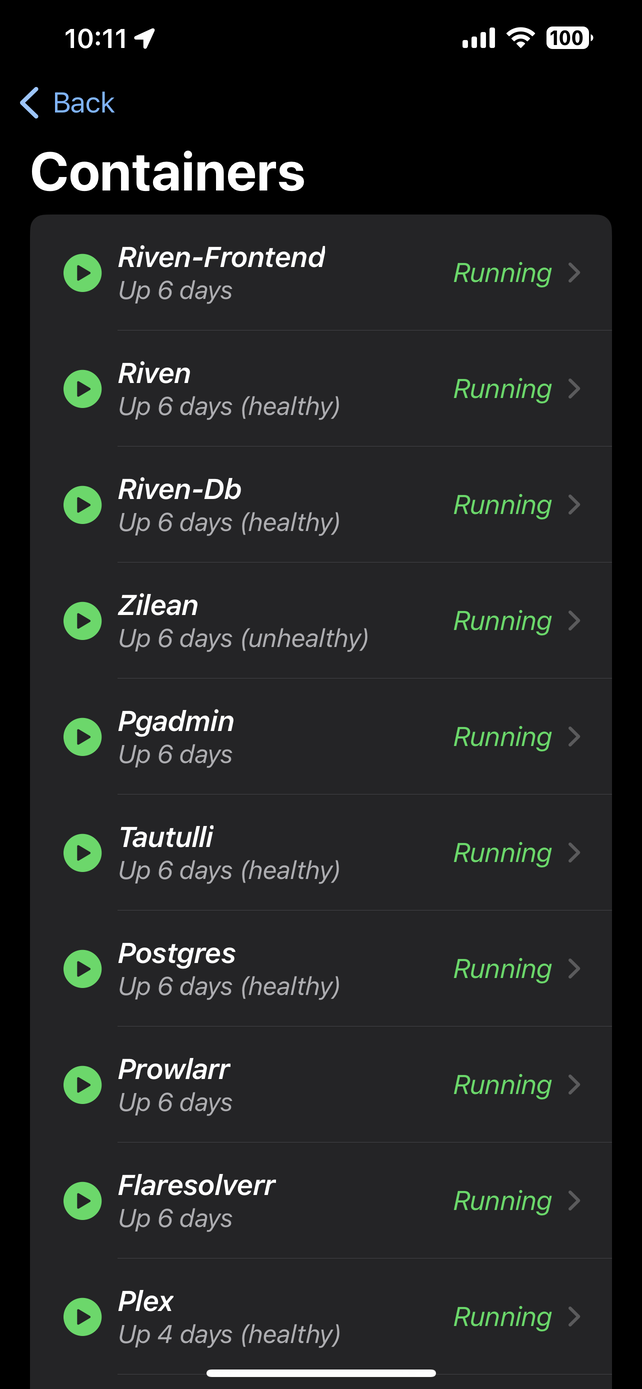This screenshot has height=1389, width=642.
Task: Click the Running status label for Postgres
Action: (502, 968)
